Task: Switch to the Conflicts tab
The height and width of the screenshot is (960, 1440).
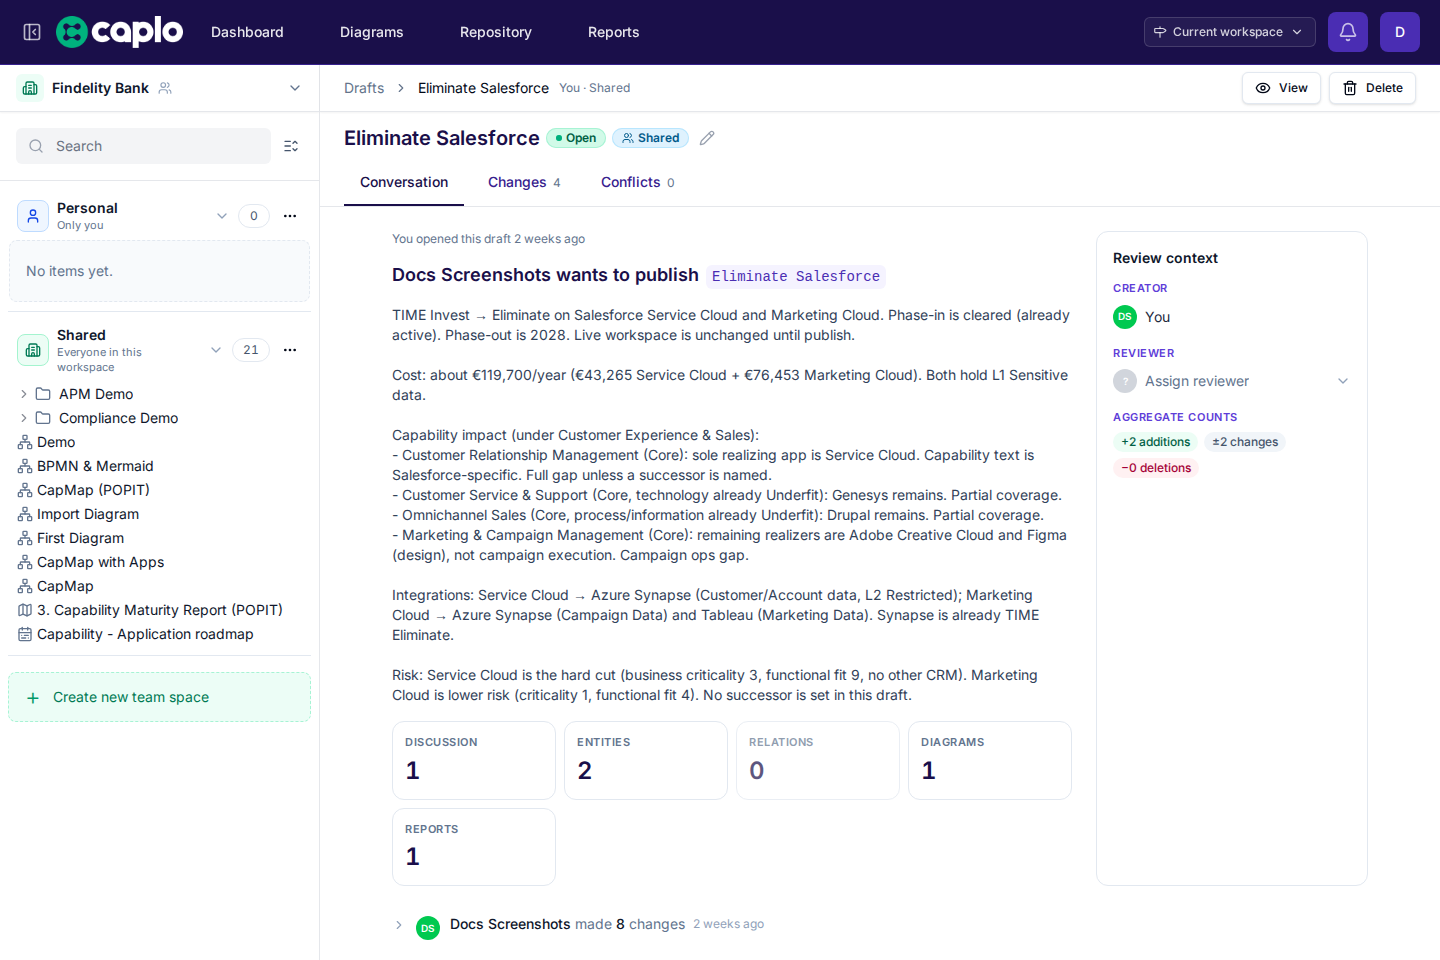Action: [637, 183]
